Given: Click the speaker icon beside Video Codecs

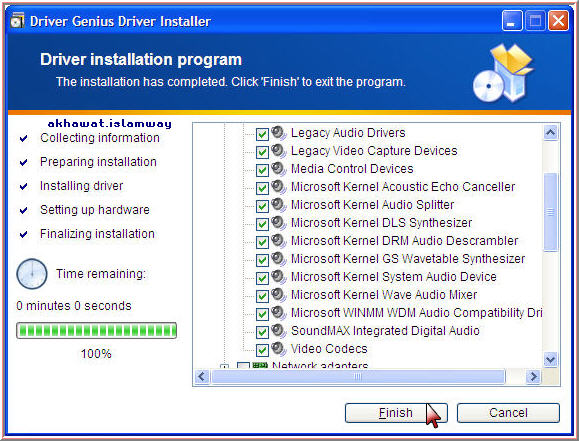Looking at the screenshot, I should (x=278, y=349).
